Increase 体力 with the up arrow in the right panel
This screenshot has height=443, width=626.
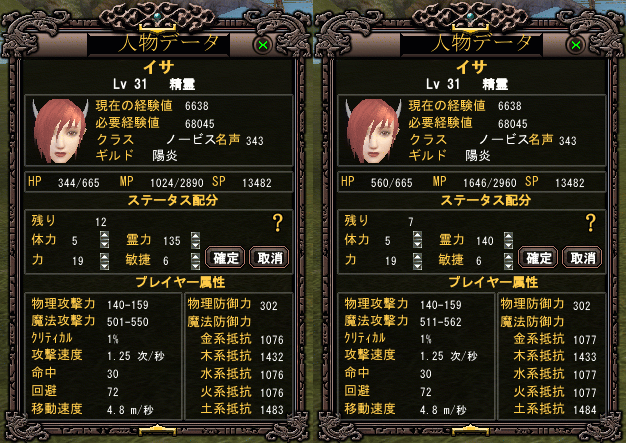click(417, 235)
